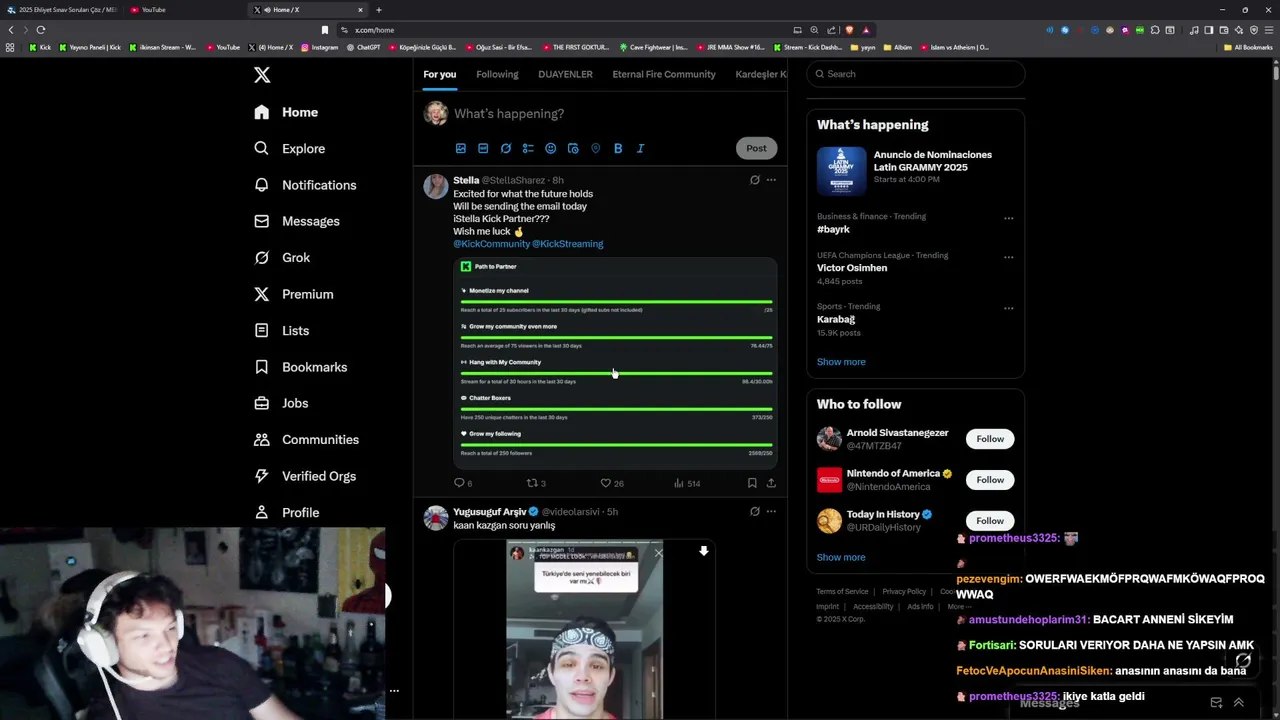Open Verified Orgs from the sidebar
The height and width of the screenshot is (720, 1280).
coord(305,476)
